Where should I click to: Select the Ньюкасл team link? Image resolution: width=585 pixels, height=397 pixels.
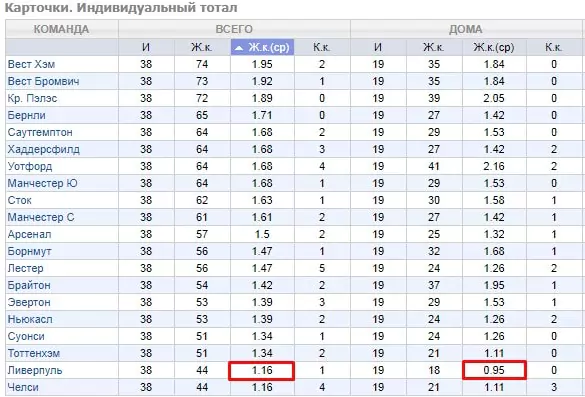click(x=30, y=319)
